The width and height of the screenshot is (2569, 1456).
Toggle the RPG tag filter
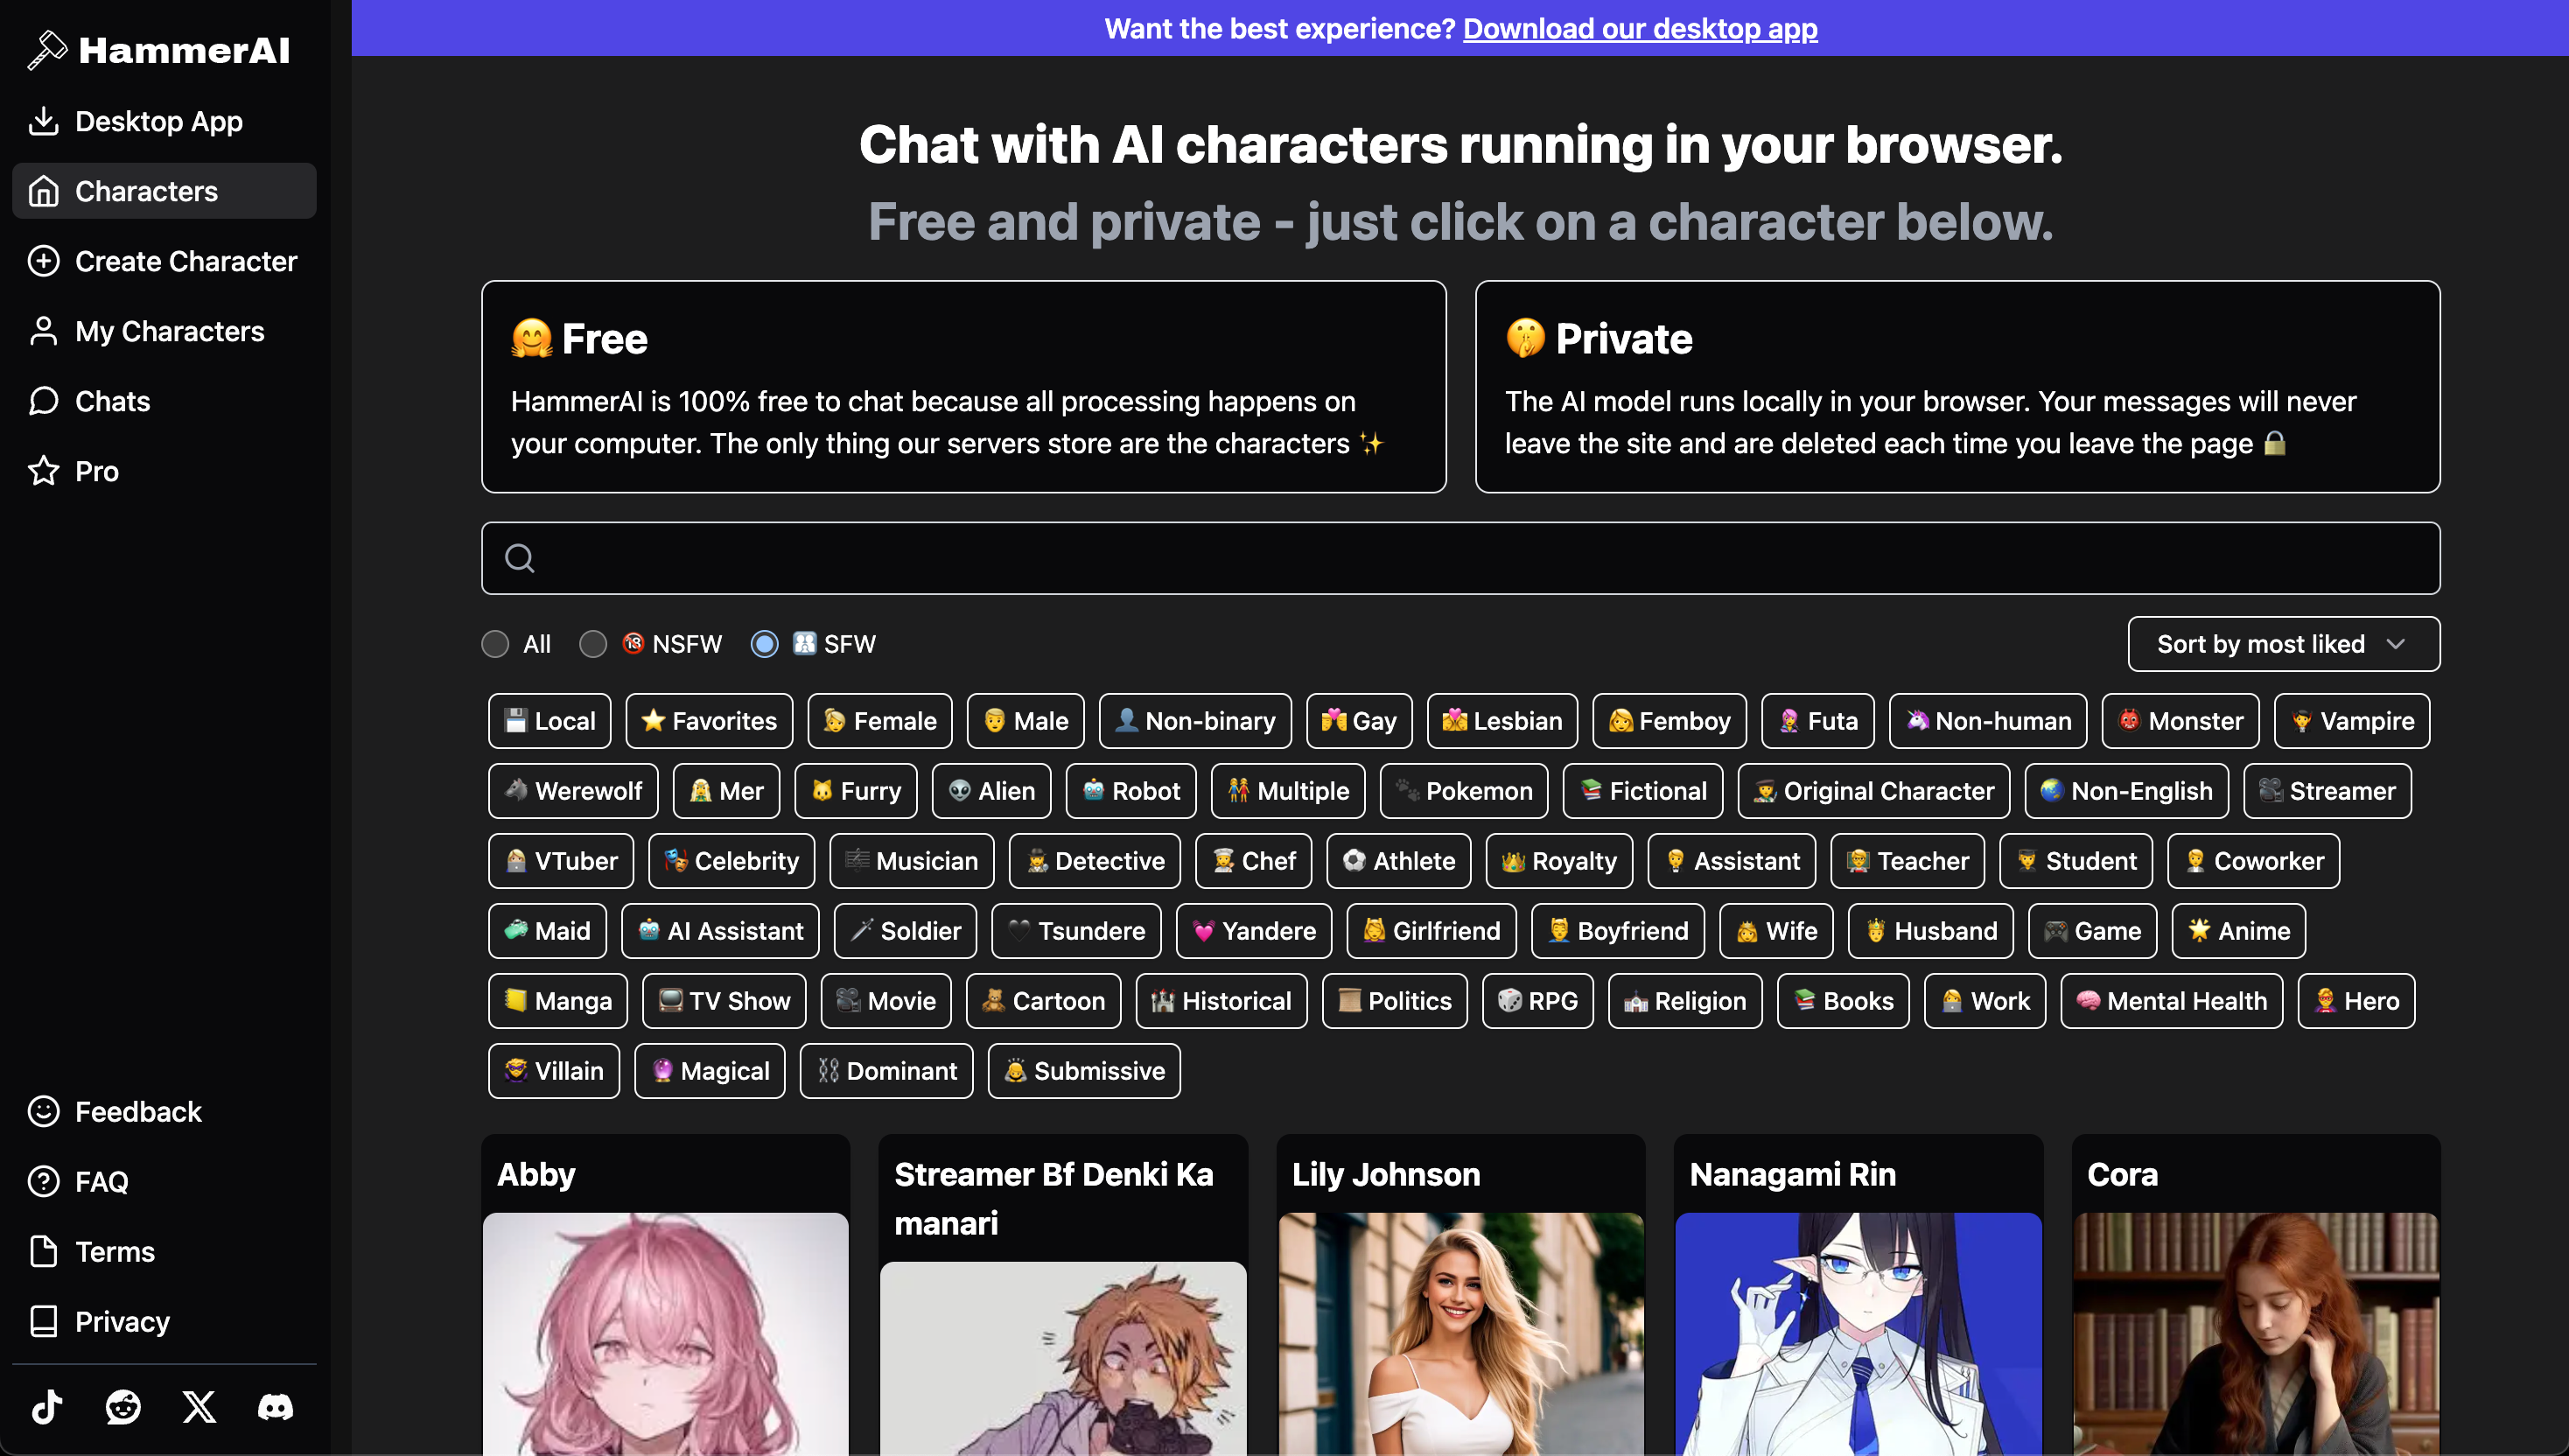(x=1538, y=1001)
